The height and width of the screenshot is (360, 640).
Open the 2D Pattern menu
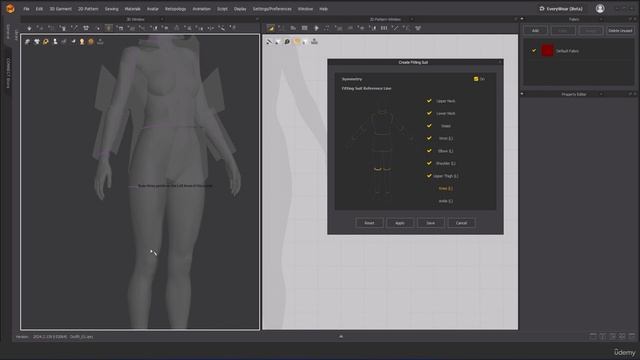[88, 9]
